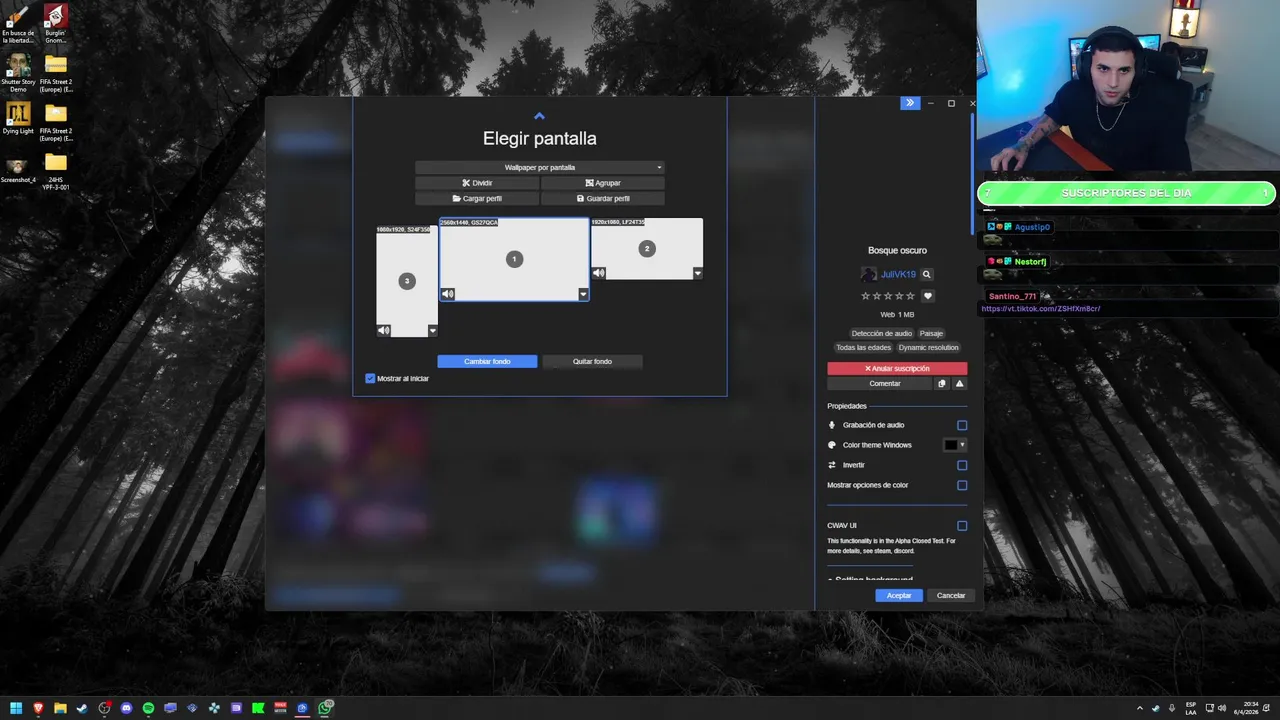Open Brave browser from taskbar
Viewport: 1280px width, 720px height.
pos(39,708)
